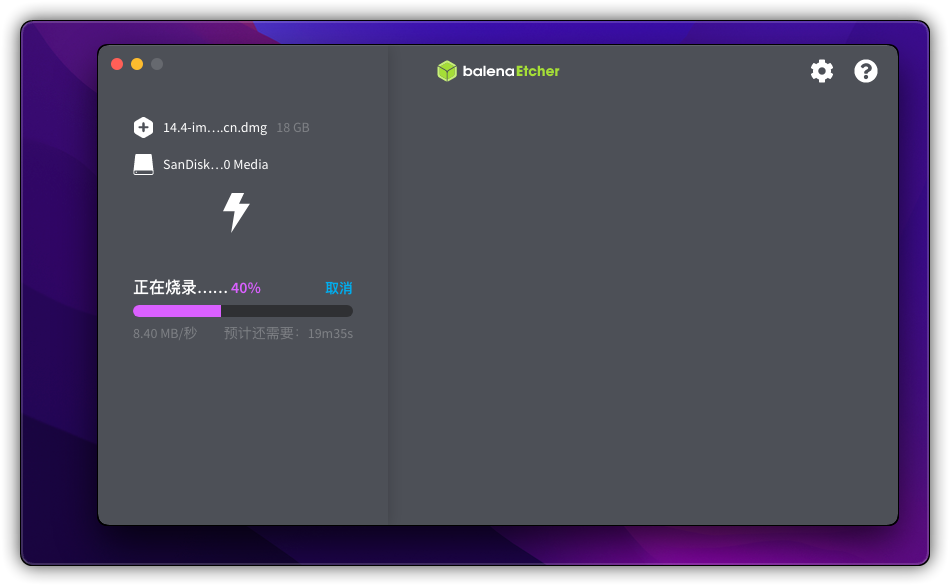Click the balenaEtcher title text
The height and width of the screenshot is (586, 950).
pyautogui.click(x=511, y=71)
